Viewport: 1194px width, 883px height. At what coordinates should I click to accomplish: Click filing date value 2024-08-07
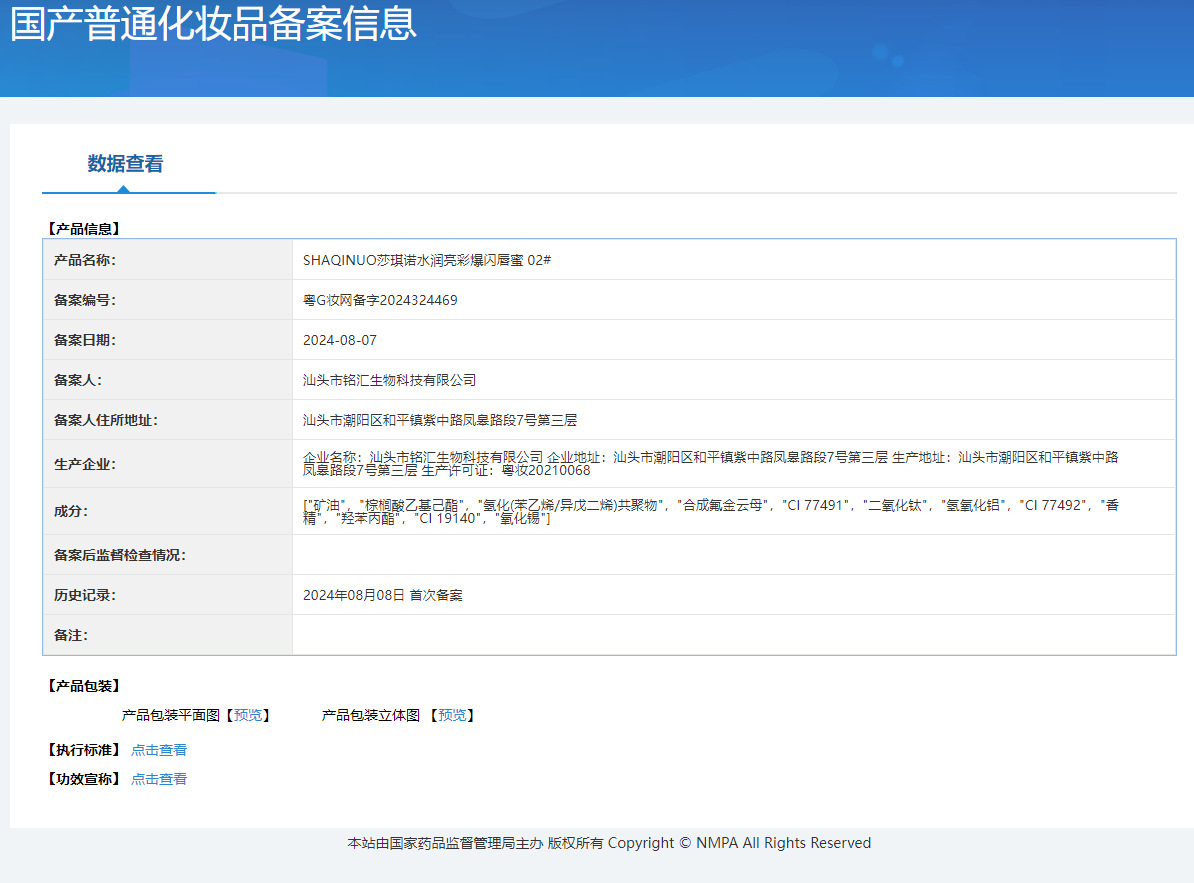click(x=340, y=340)
